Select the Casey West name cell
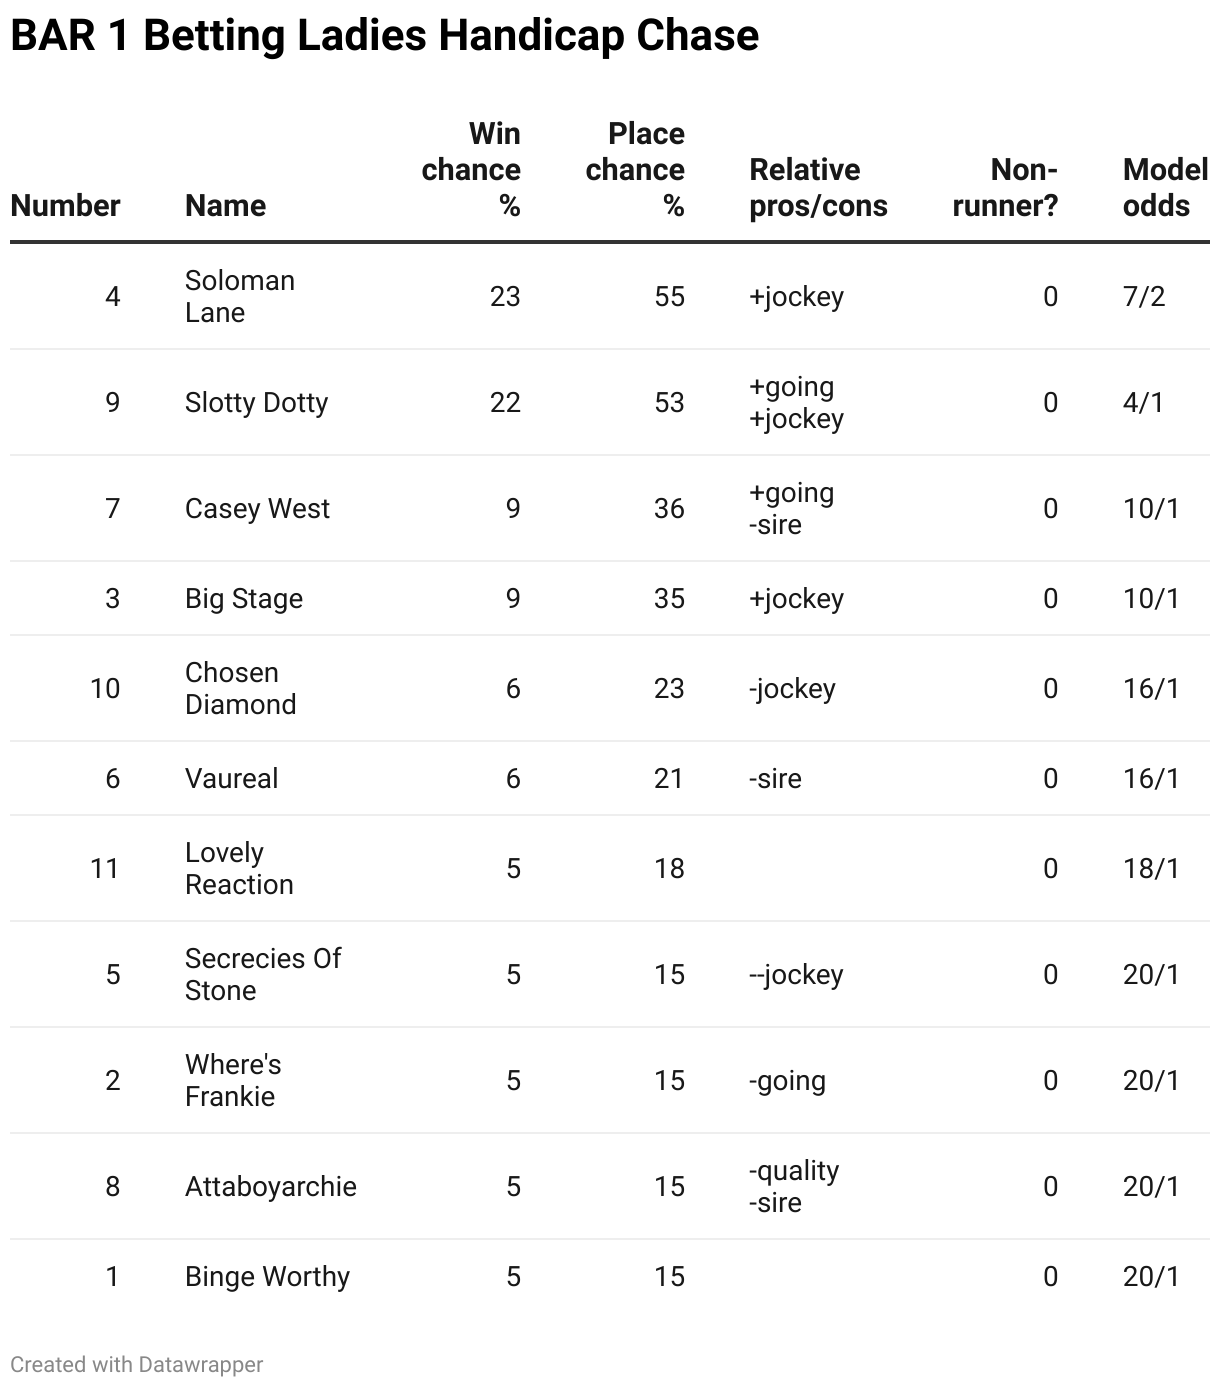Image resolution: width=1220 pixels, height=1388 pixels. point(257,508)
